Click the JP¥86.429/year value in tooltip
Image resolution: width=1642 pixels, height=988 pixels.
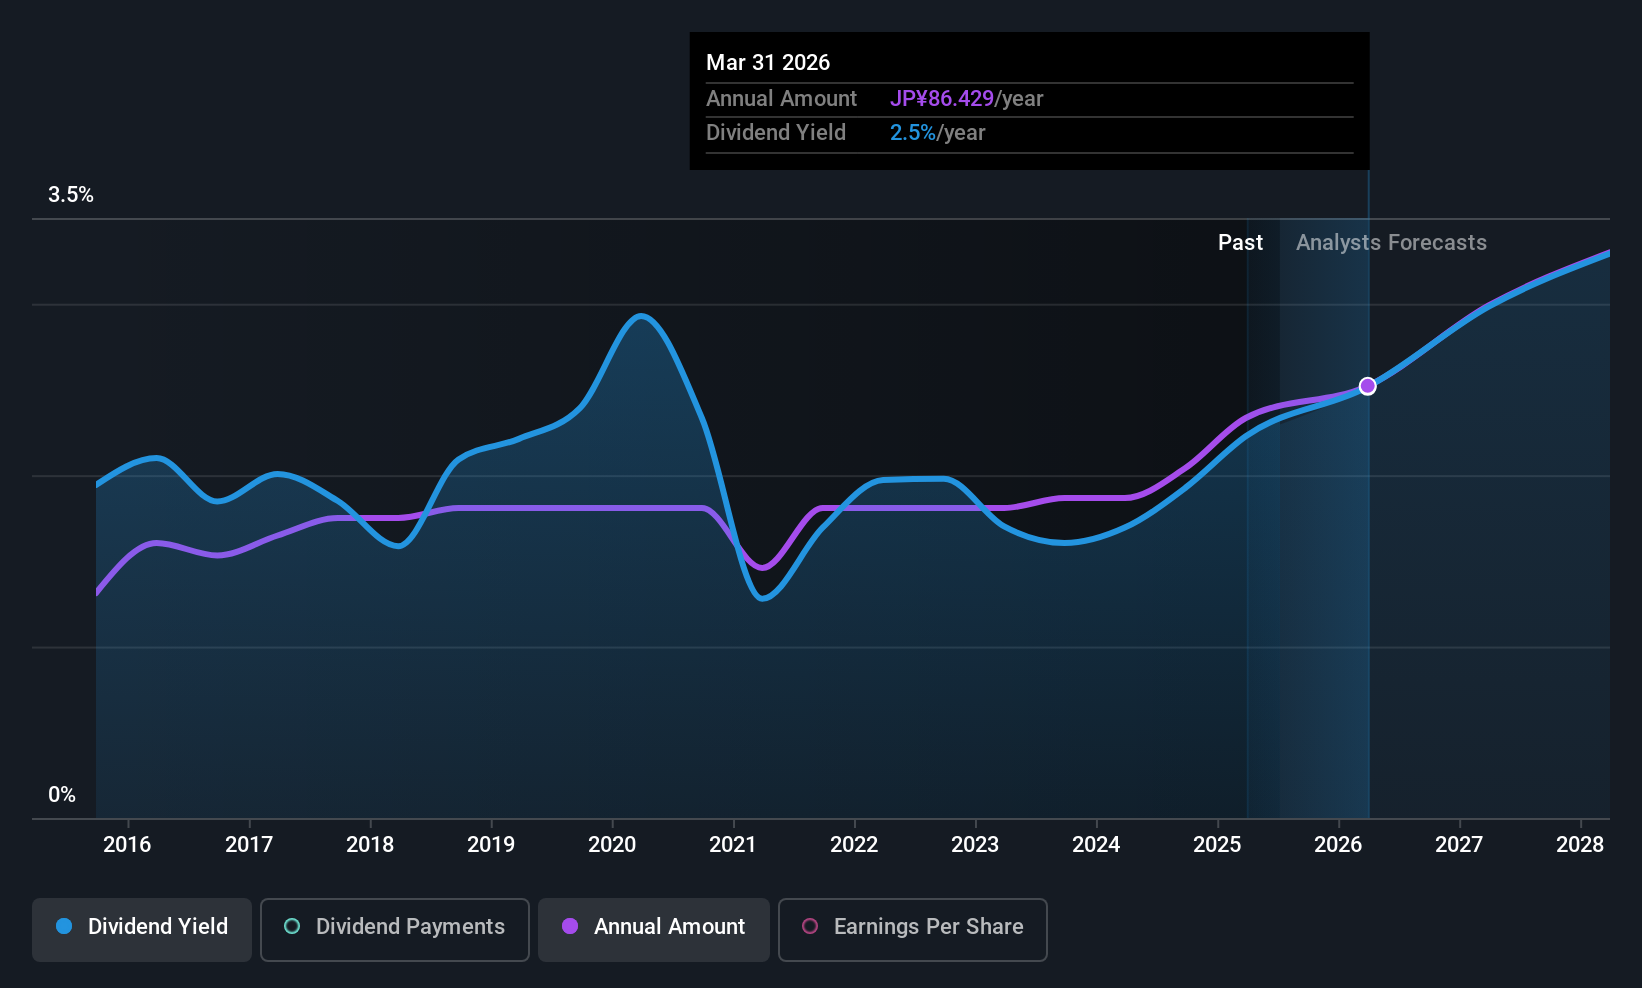click(966, 98)
